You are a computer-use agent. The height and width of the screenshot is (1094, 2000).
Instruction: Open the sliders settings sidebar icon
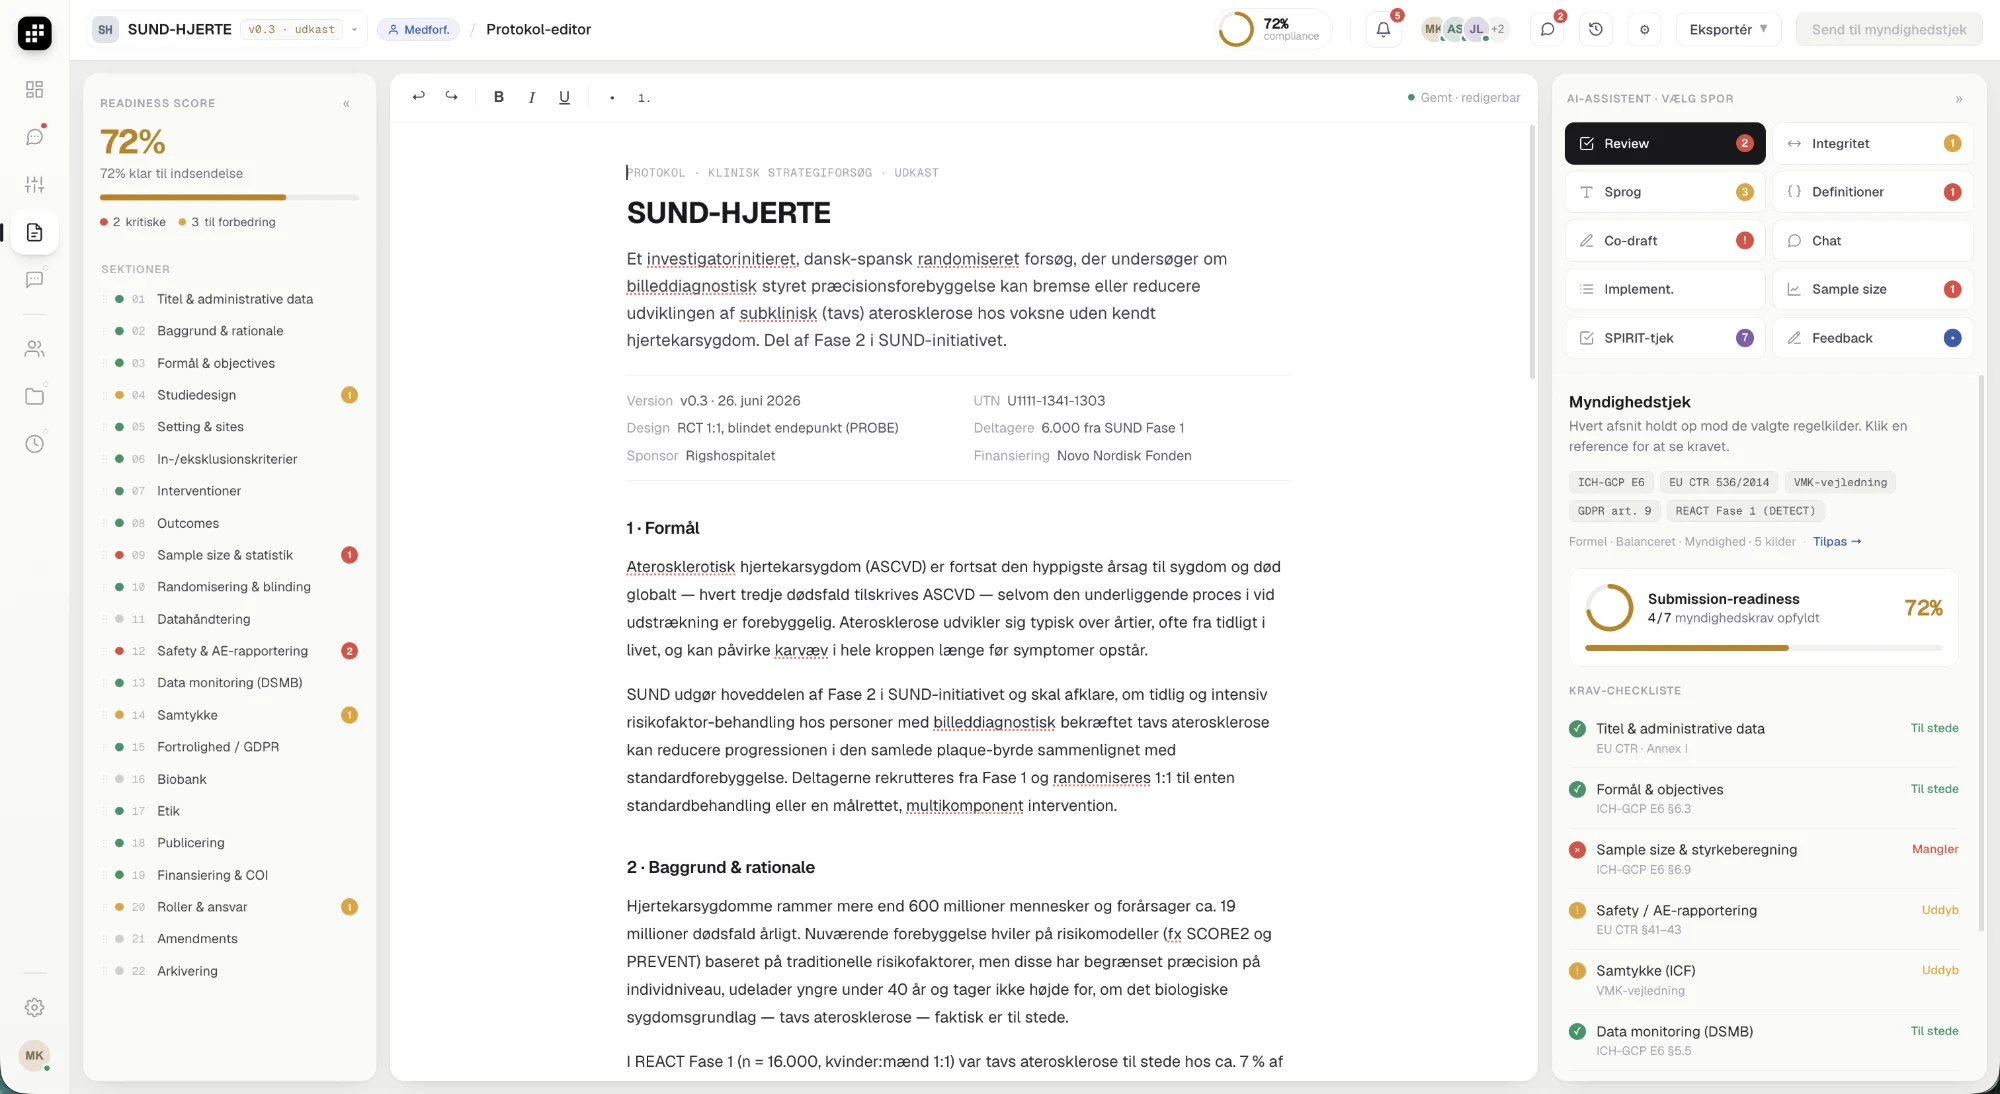pos(34,185)
